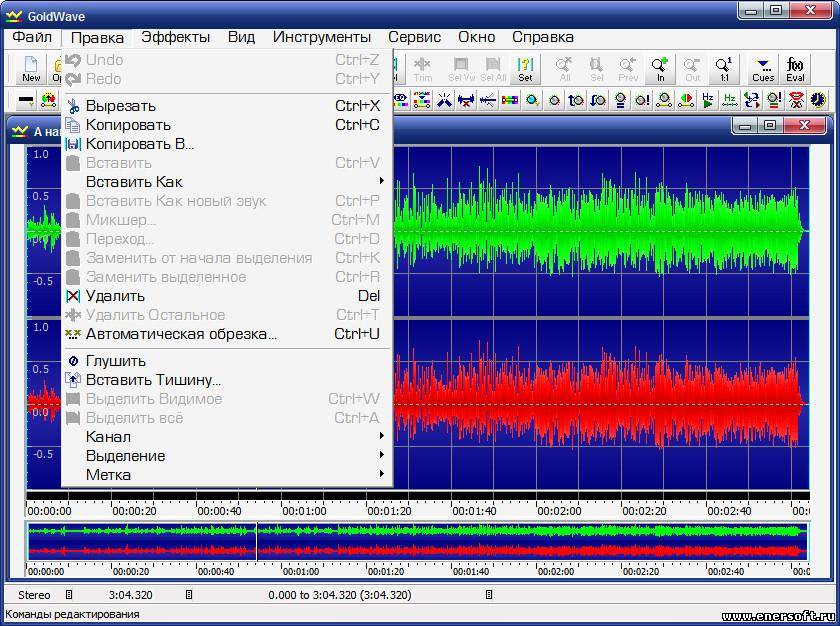Select the 1:1 zoom toolbar button

(x=724, y=69)
